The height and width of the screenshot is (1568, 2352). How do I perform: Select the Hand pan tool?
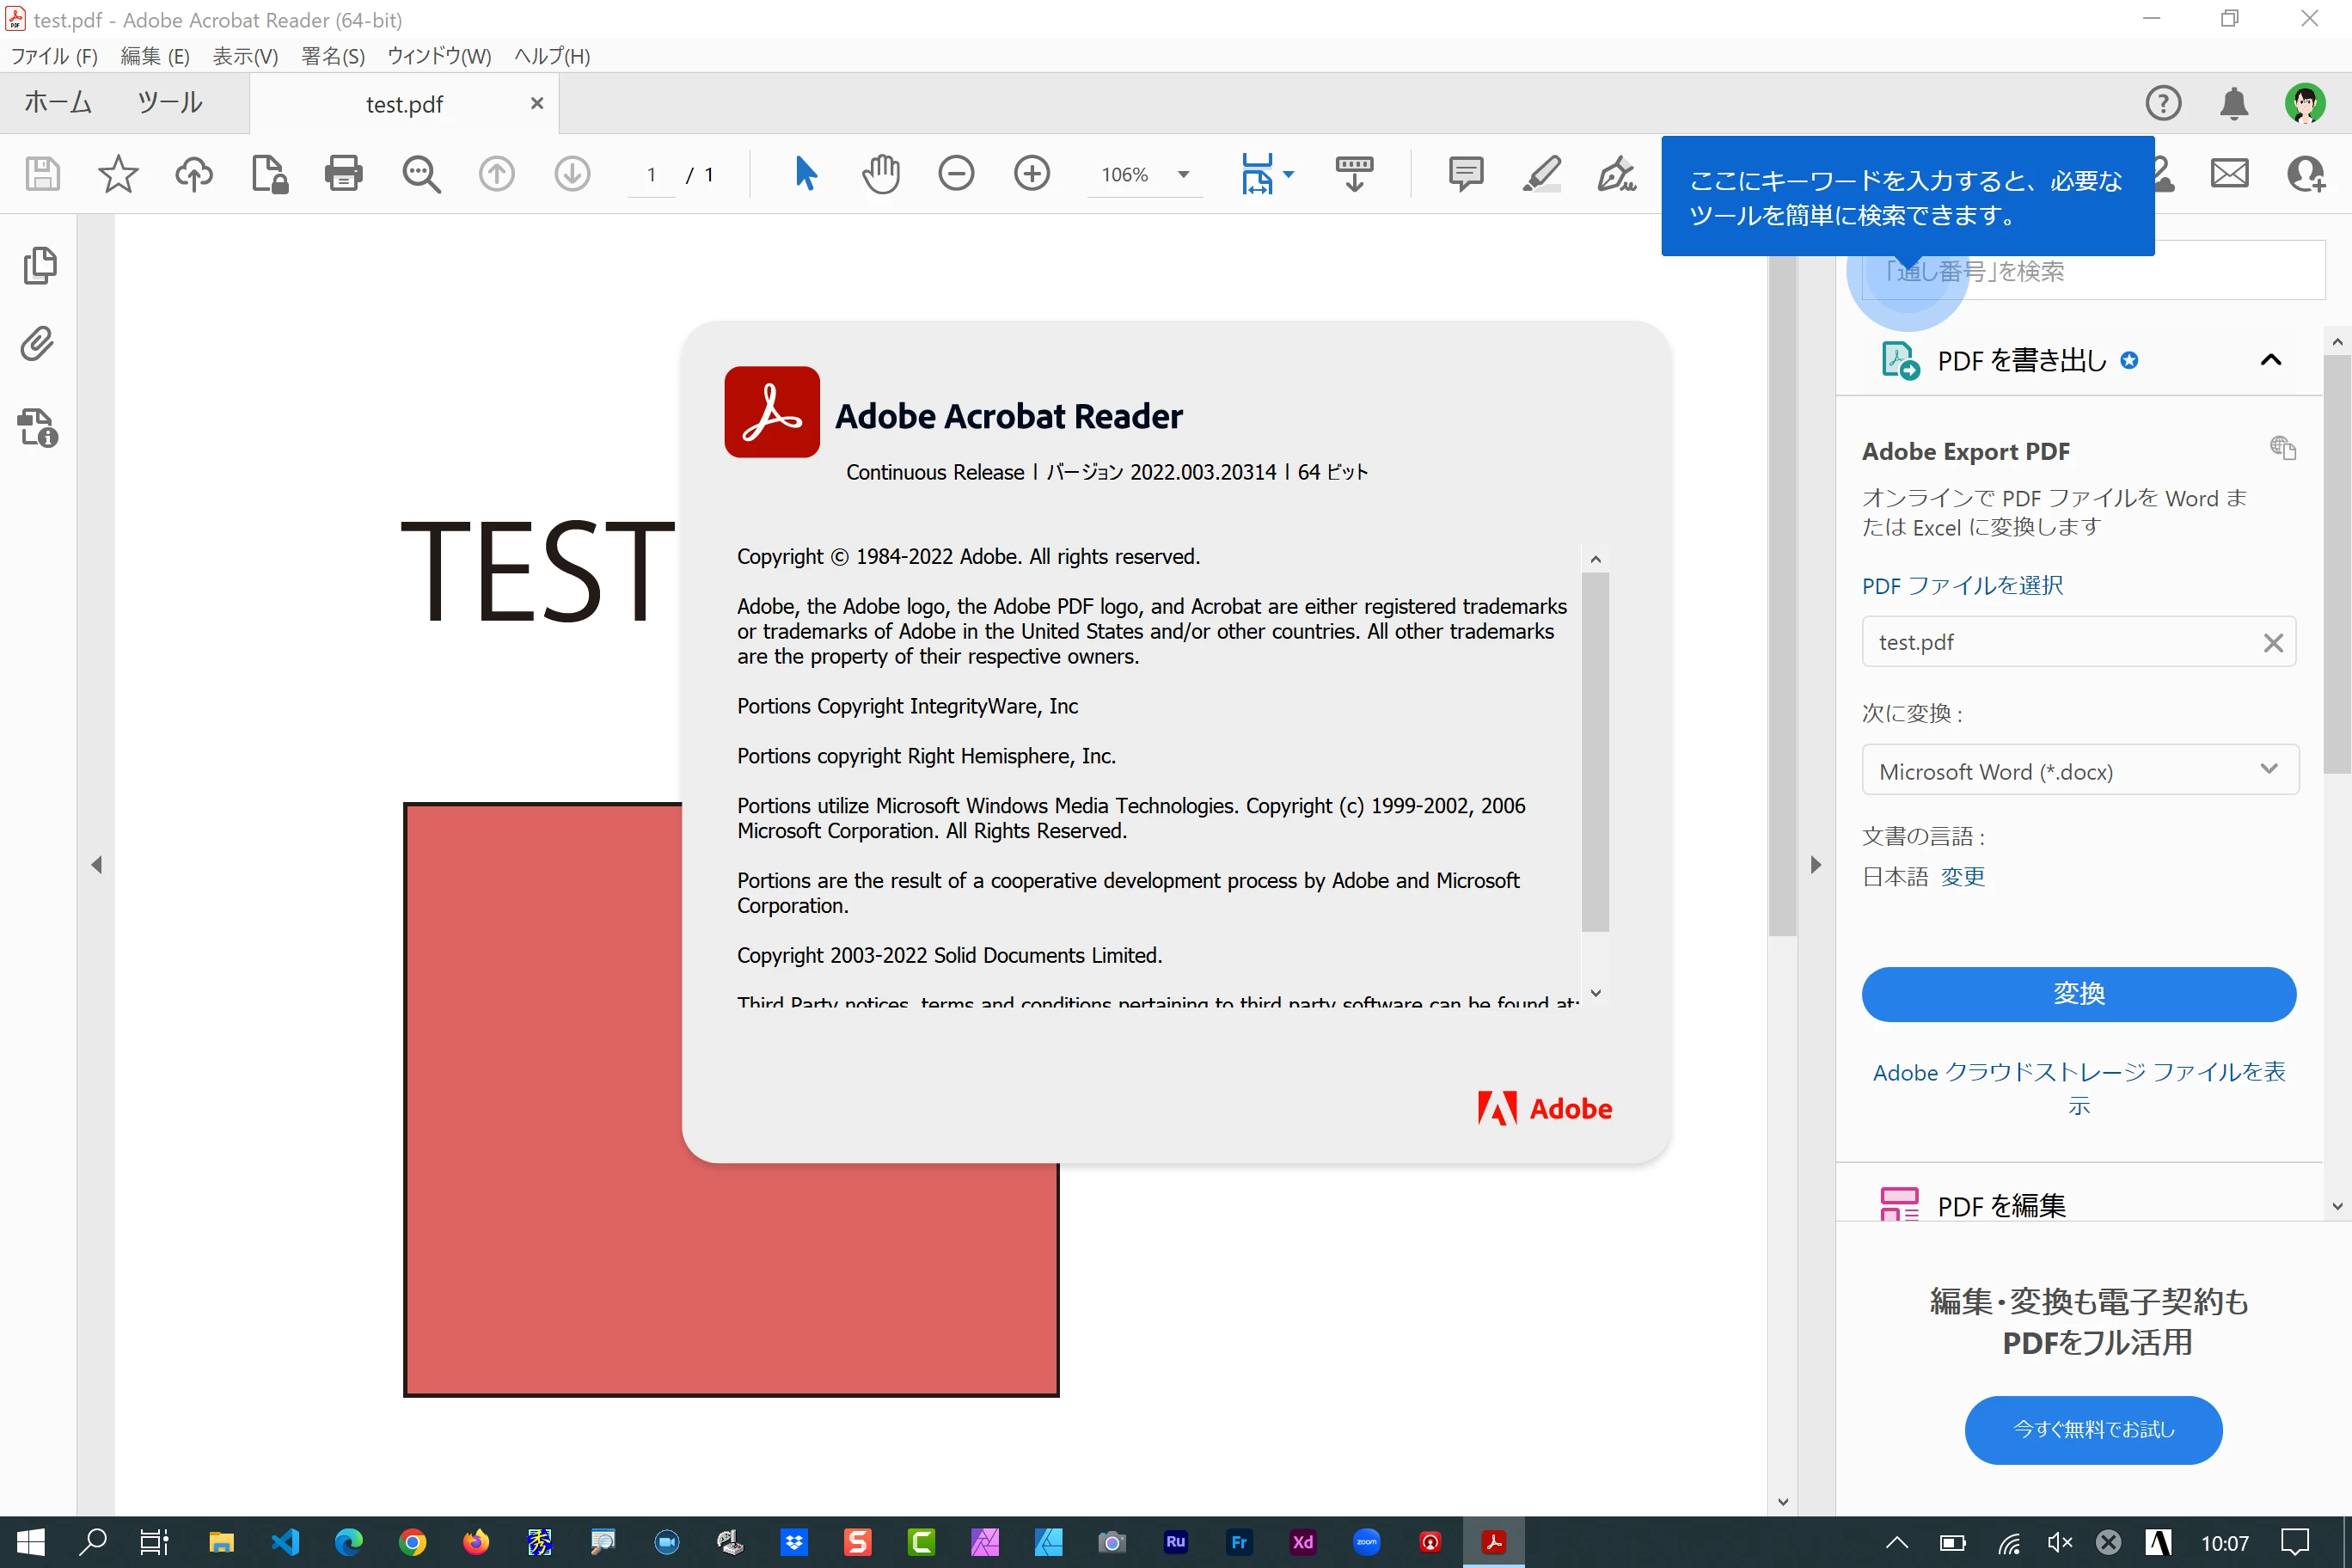pyautogui.click(x=880, y=174)
